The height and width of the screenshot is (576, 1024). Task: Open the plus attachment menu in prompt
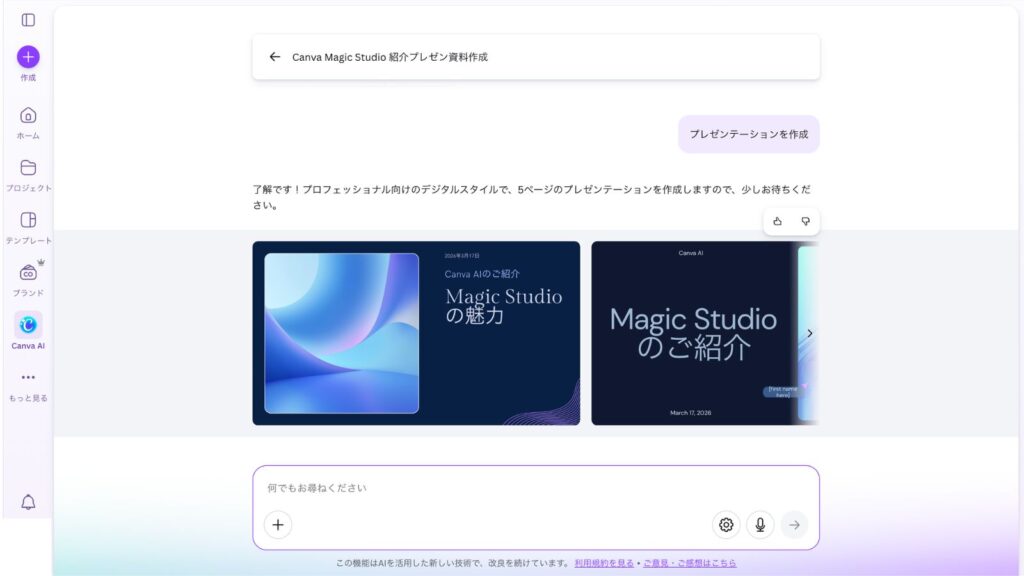[x=278, y=525]
